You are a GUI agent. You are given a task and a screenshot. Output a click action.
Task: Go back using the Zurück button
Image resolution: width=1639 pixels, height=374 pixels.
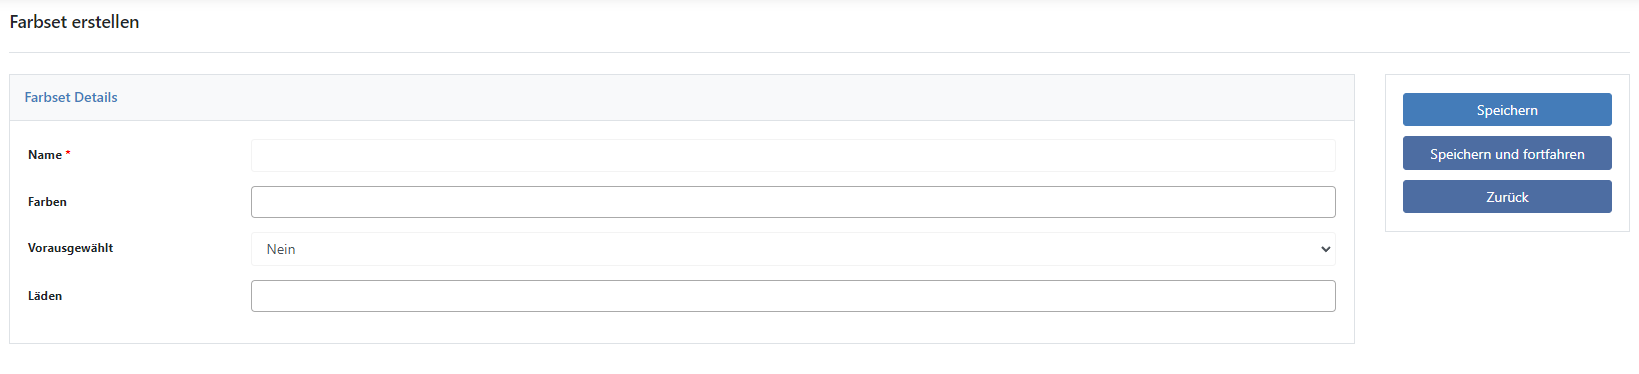click(x=1507, y=197)
